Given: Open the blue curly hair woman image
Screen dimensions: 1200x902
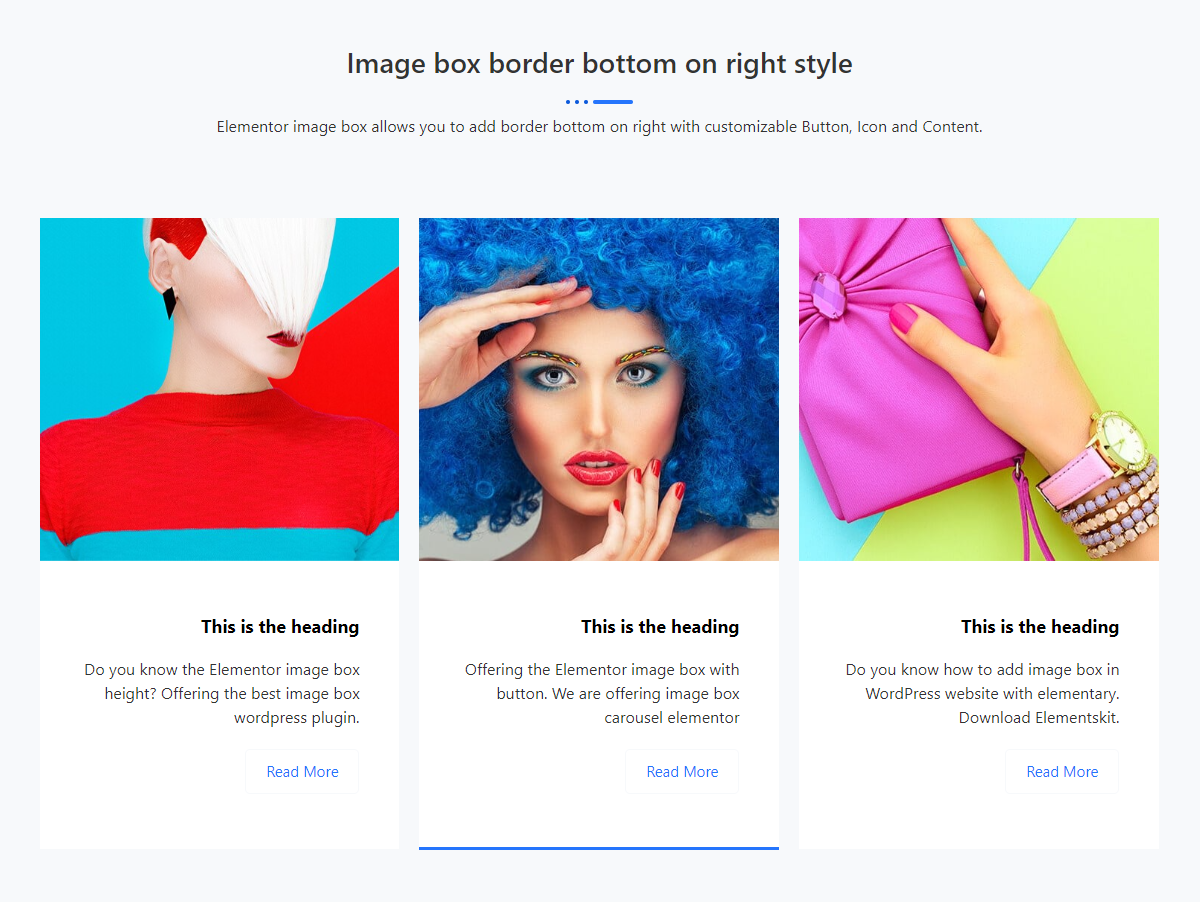Looking at the screenshot, I should [x=598, y=389].
